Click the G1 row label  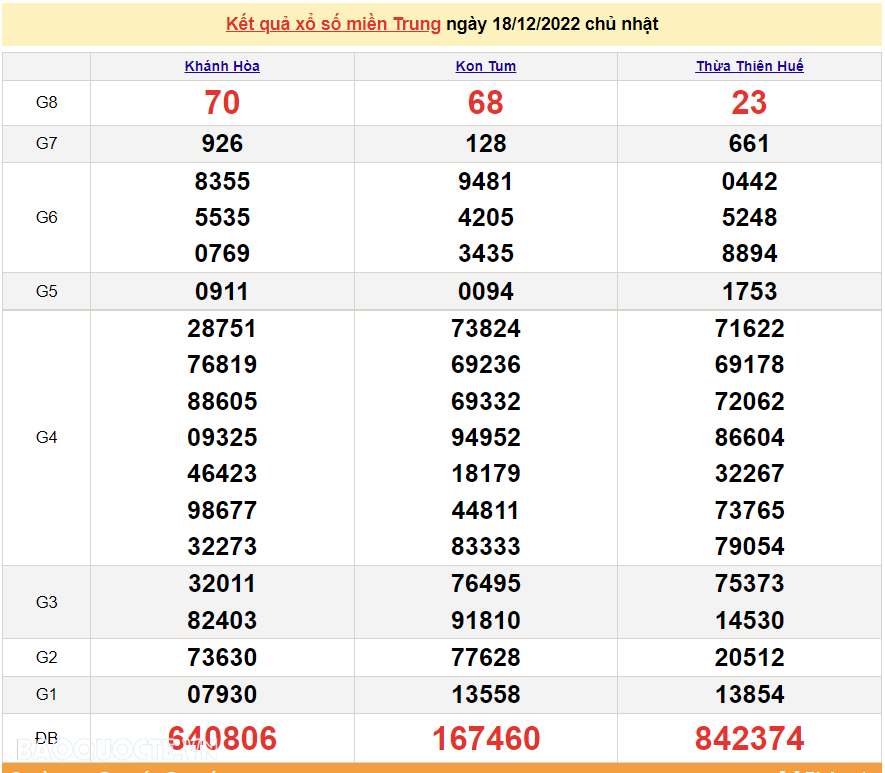click(47, 694)
